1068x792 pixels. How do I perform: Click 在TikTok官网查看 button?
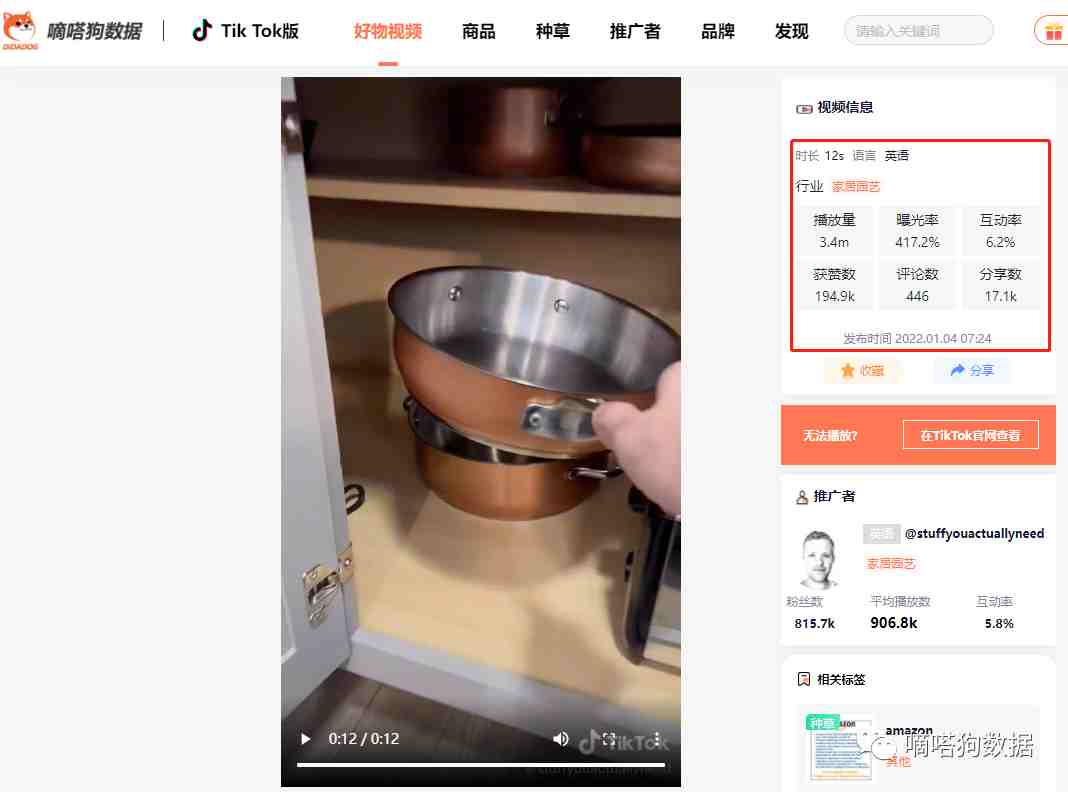pos(971,435)
